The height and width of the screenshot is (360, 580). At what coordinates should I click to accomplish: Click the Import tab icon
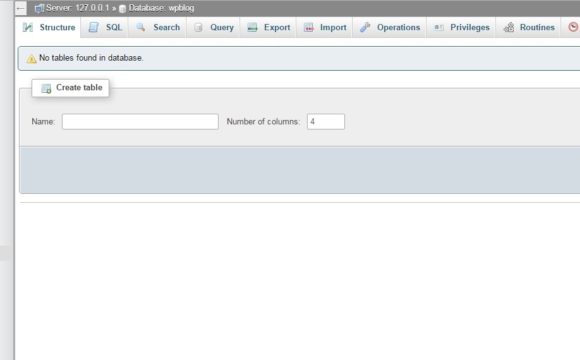308,27
